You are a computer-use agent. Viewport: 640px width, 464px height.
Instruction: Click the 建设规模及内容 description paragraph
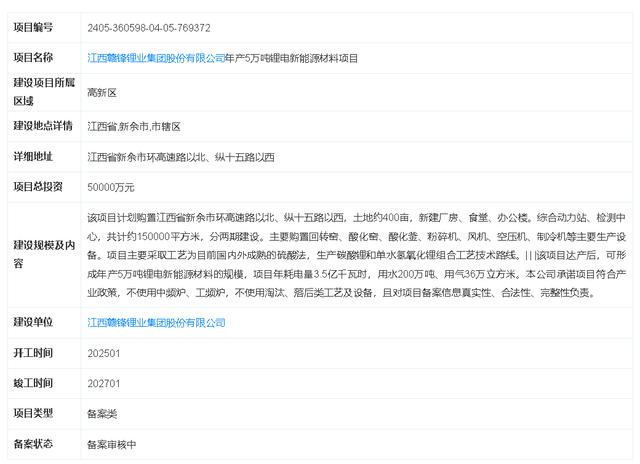[355, 255]
